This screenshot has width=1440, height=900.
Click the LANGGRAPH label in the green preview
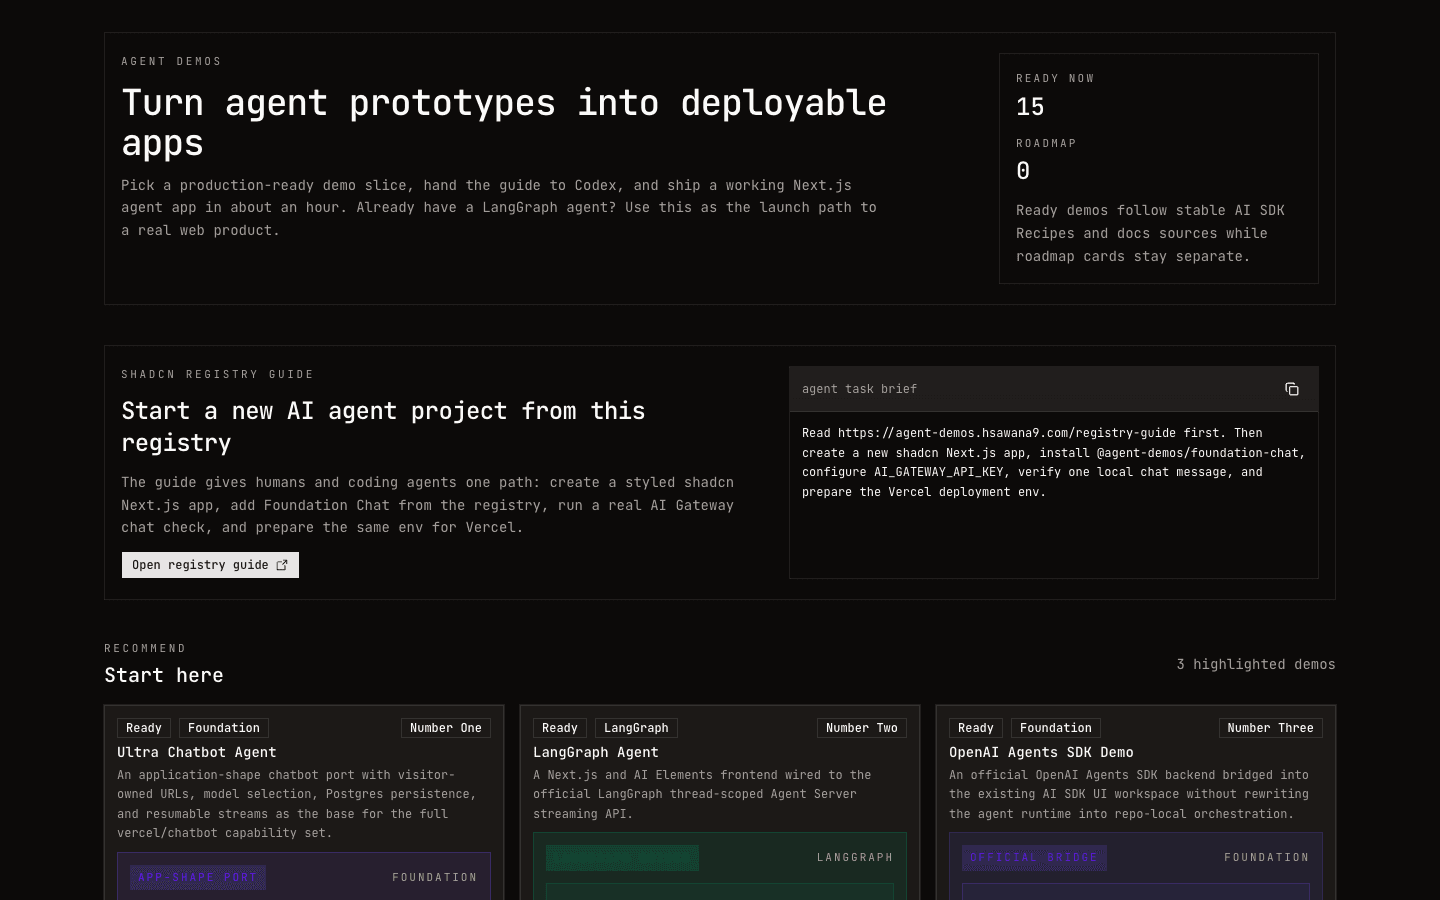click(x=855, y=857)
